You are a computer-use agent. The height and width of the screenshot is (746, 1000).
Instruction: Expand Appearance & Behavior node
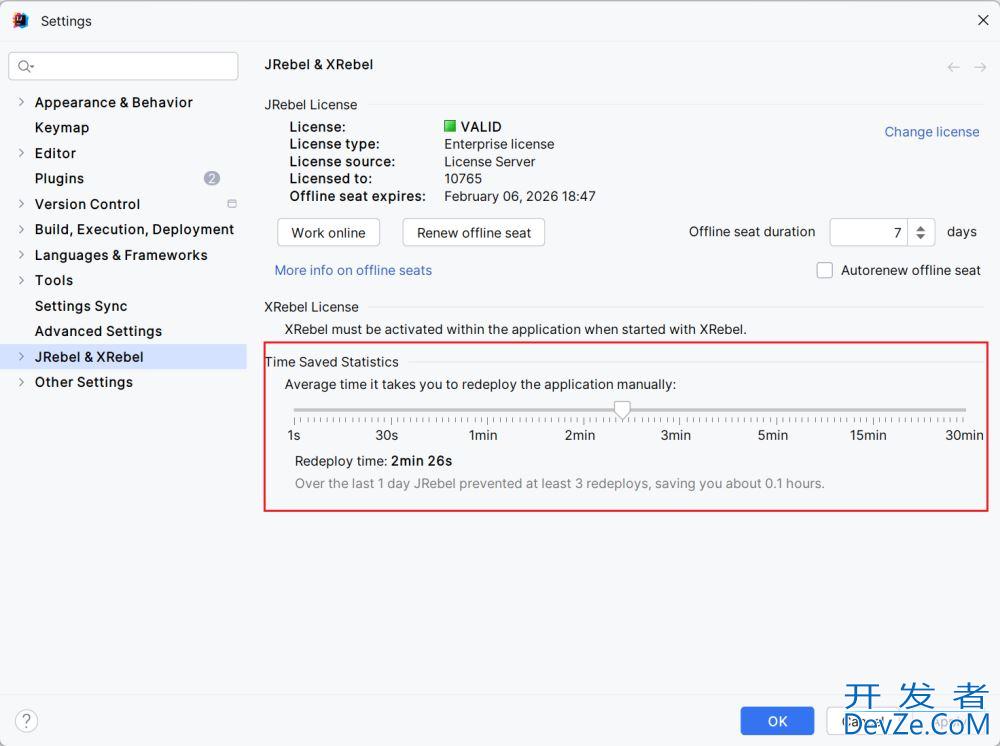(x=21, y=102)
